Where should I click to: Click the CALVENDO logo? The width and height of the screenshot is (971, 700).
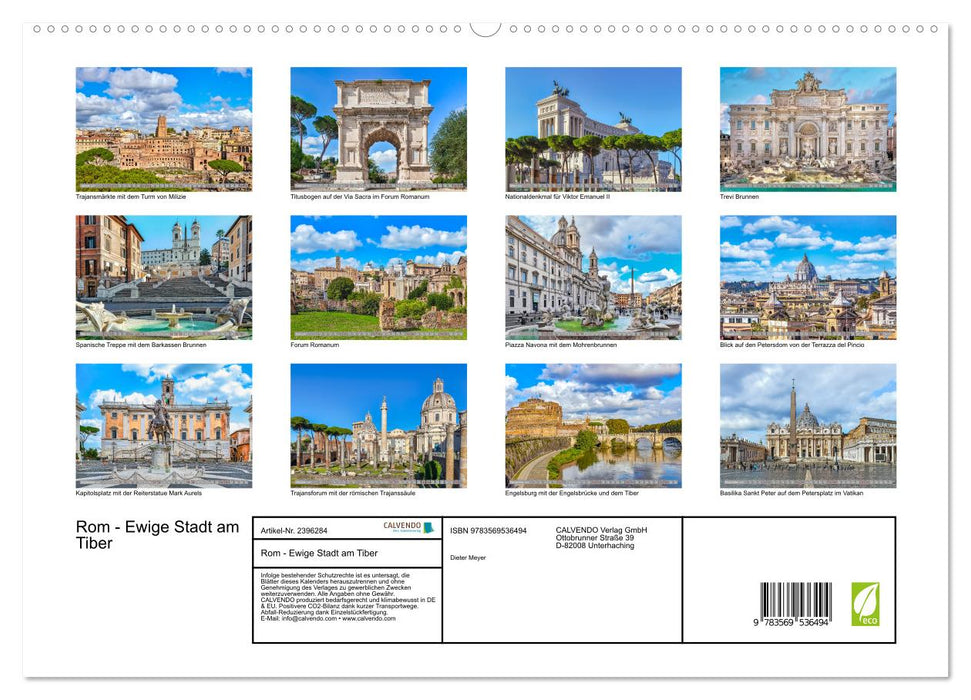pos(409,527)
